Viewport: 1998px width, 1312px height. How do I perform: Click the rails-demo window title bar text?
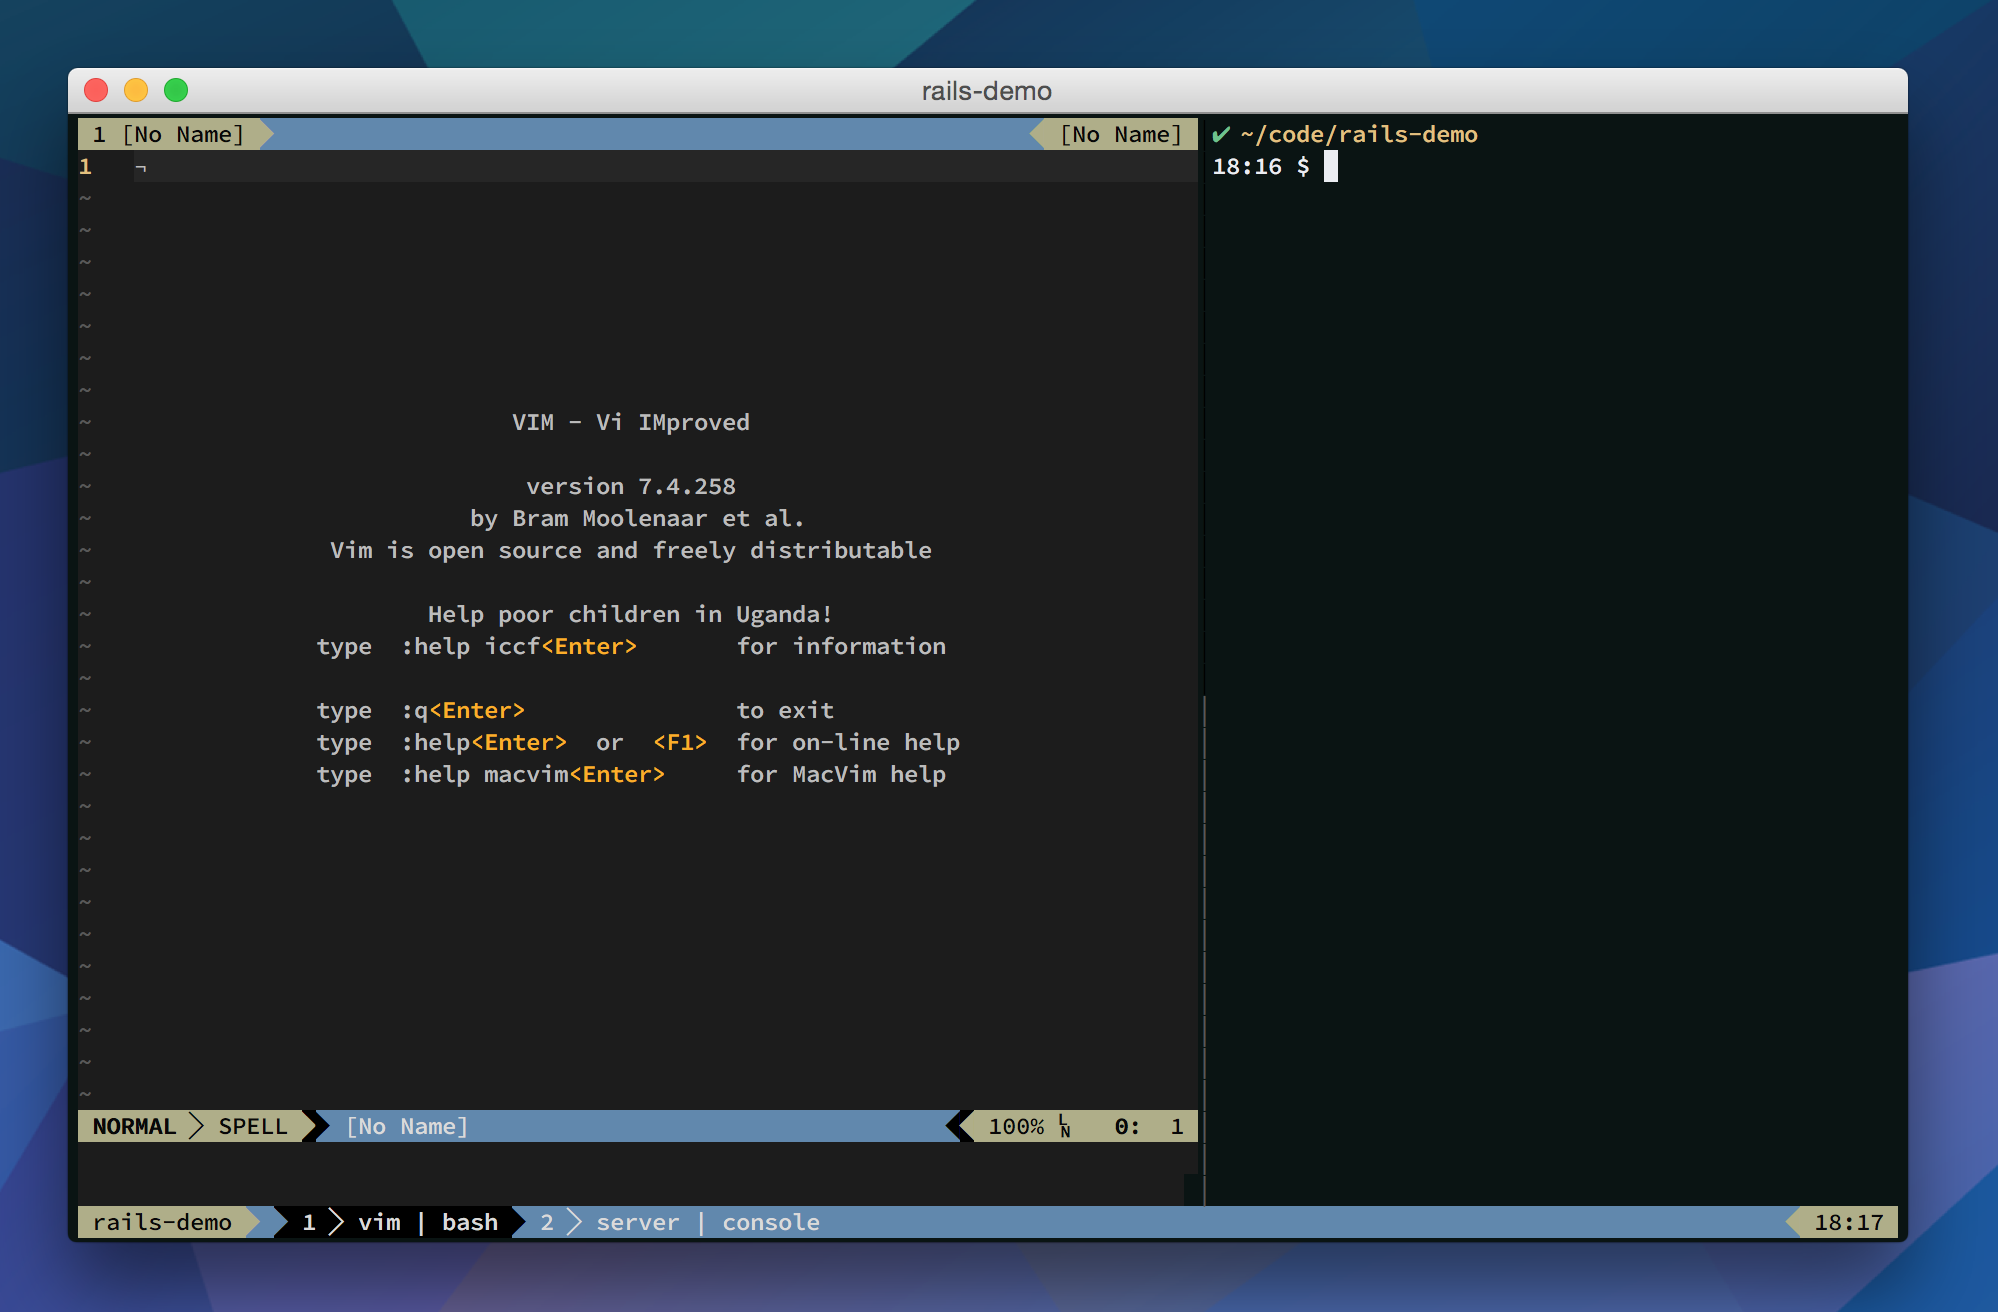point(987,91)
